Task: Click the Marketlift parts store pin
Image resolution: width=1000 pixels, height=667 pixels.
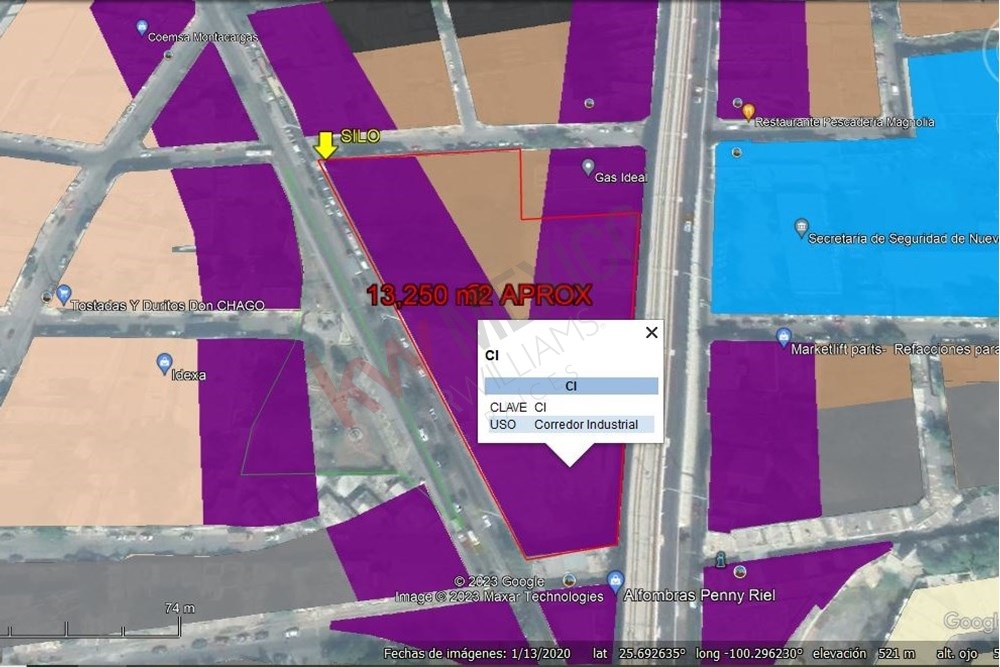Action: point(783,337)
